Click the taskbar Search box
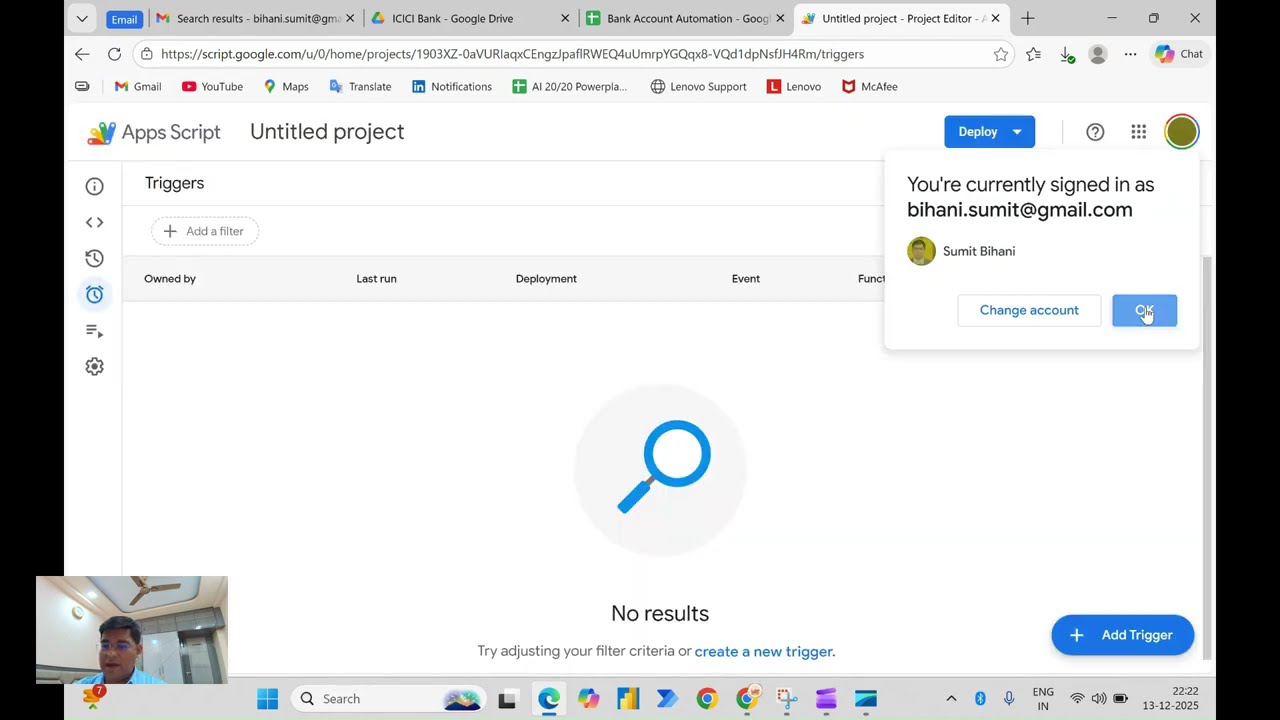The width and height of the screenshot is (1280, 720). click(x=388, y=699)
